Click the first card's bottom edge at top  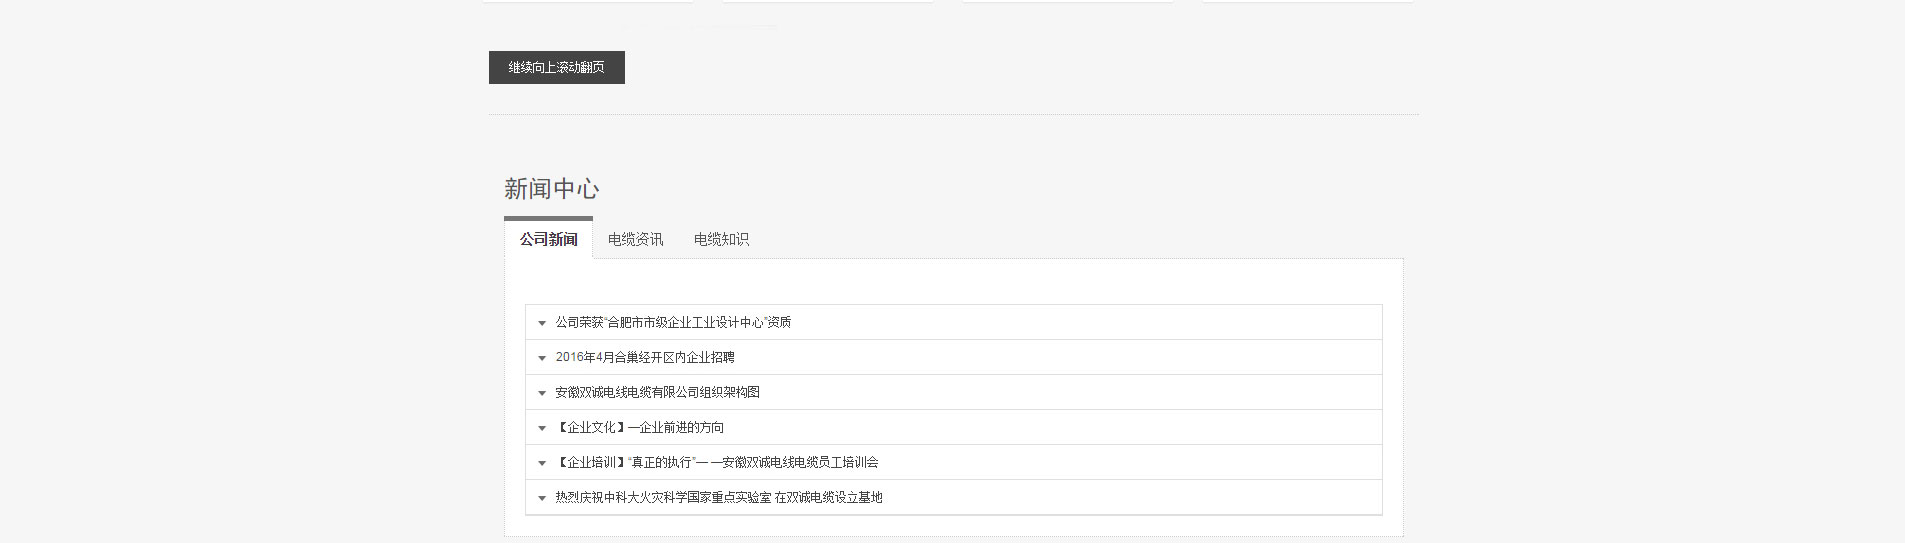coord(588,1)
